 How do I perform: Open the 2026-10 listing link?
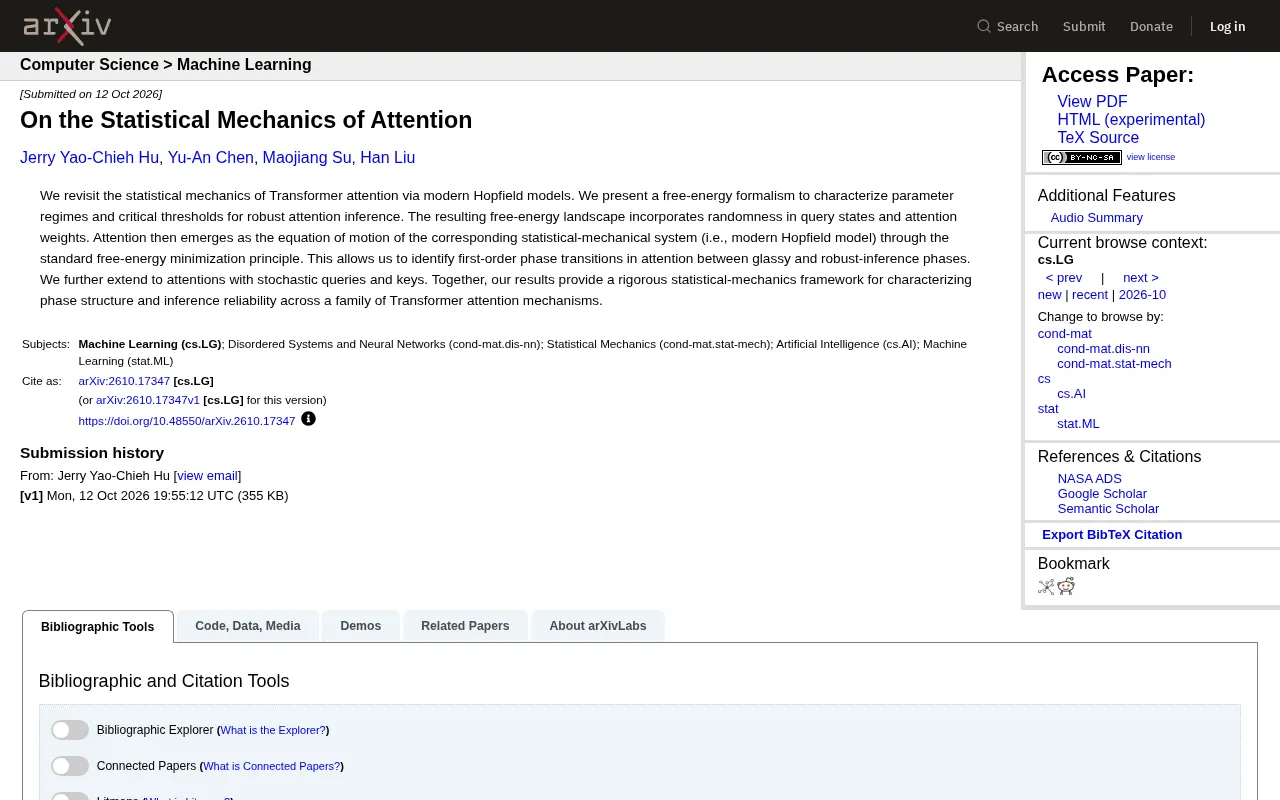(x=1142, y=295)
